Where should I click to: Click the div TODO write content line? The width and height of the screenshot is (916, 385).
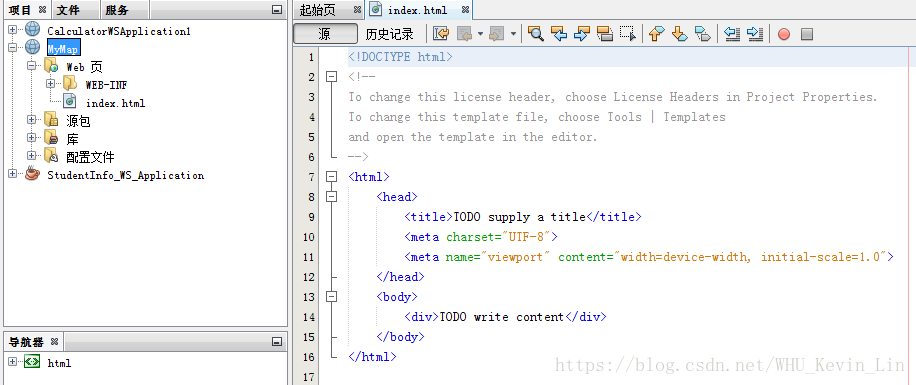tap(505, 317)
